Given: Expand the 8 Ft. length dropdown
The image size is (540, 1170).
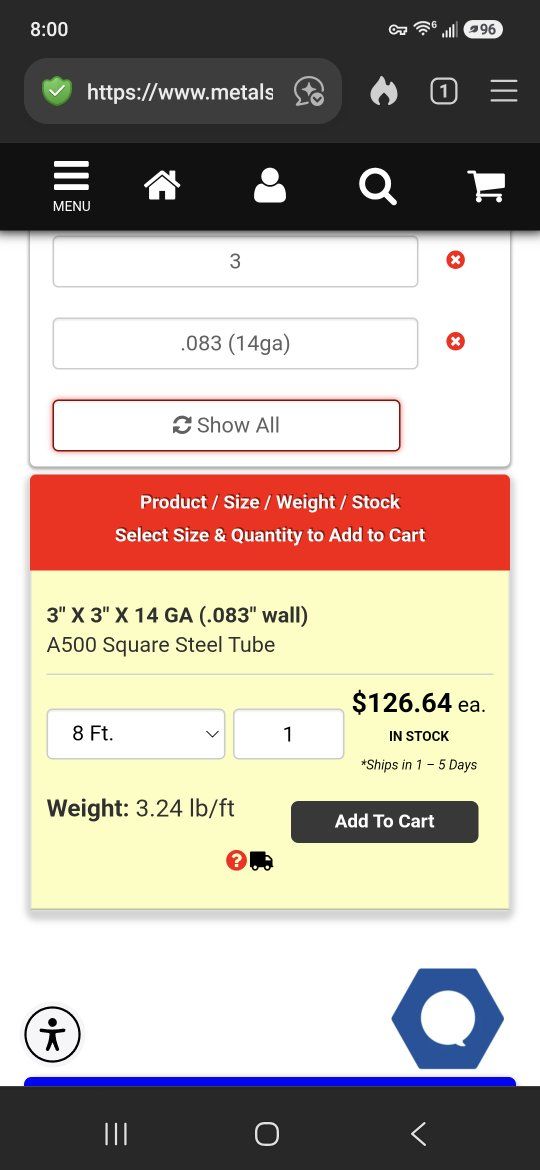Looking at the screenshot, I should (136, 733).
